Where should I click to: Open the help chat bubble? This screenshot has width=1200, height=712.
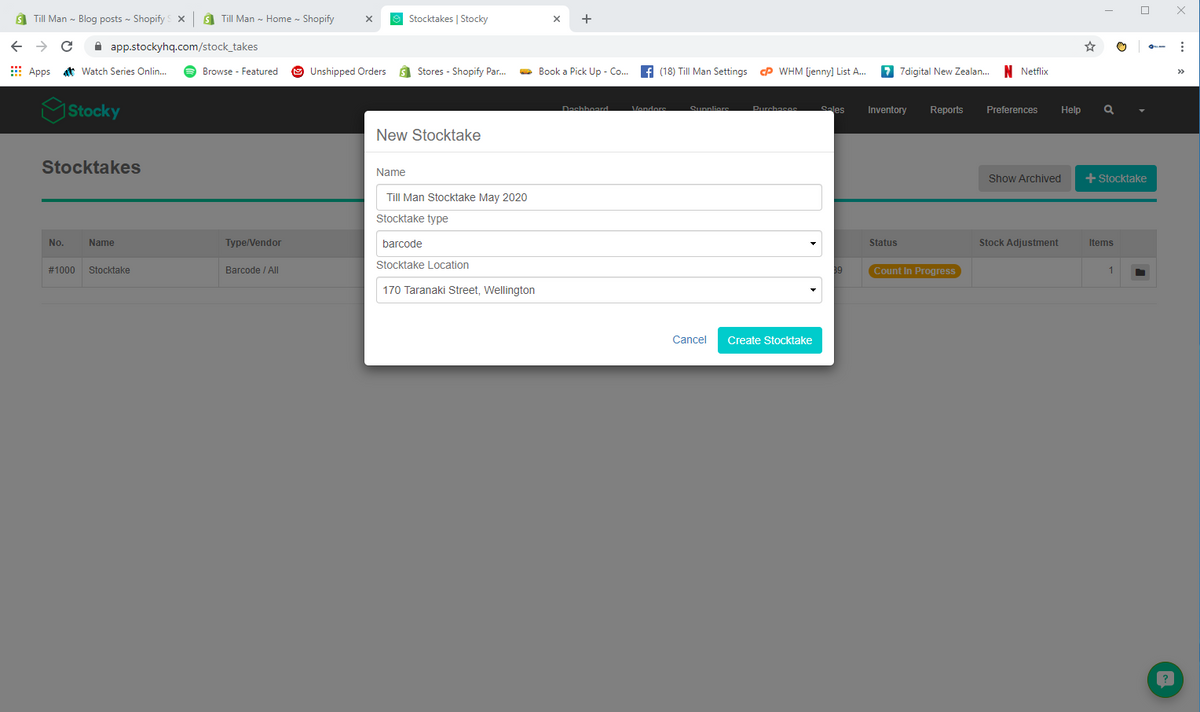pyautogui.click(x=1164, y=679)
